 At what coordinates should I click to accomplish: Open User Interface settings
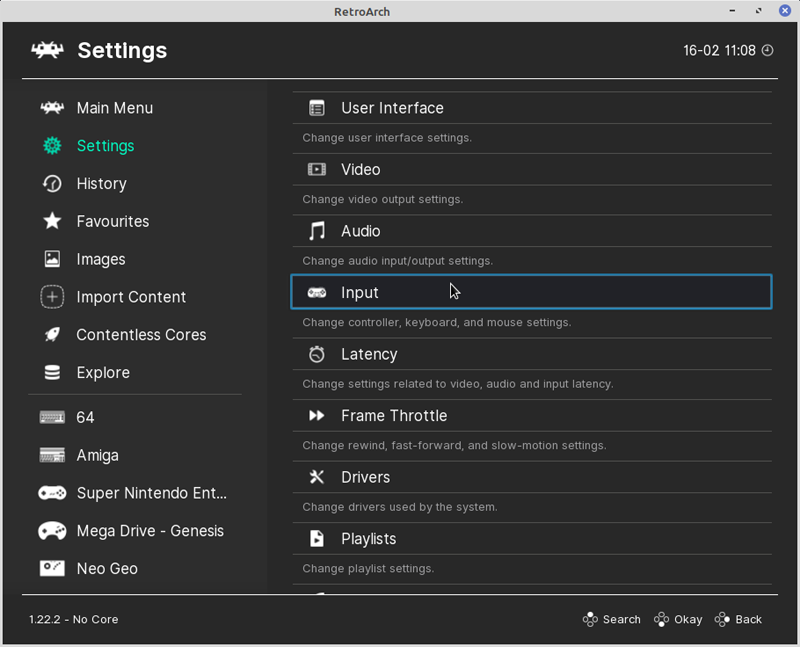(532, 108)
